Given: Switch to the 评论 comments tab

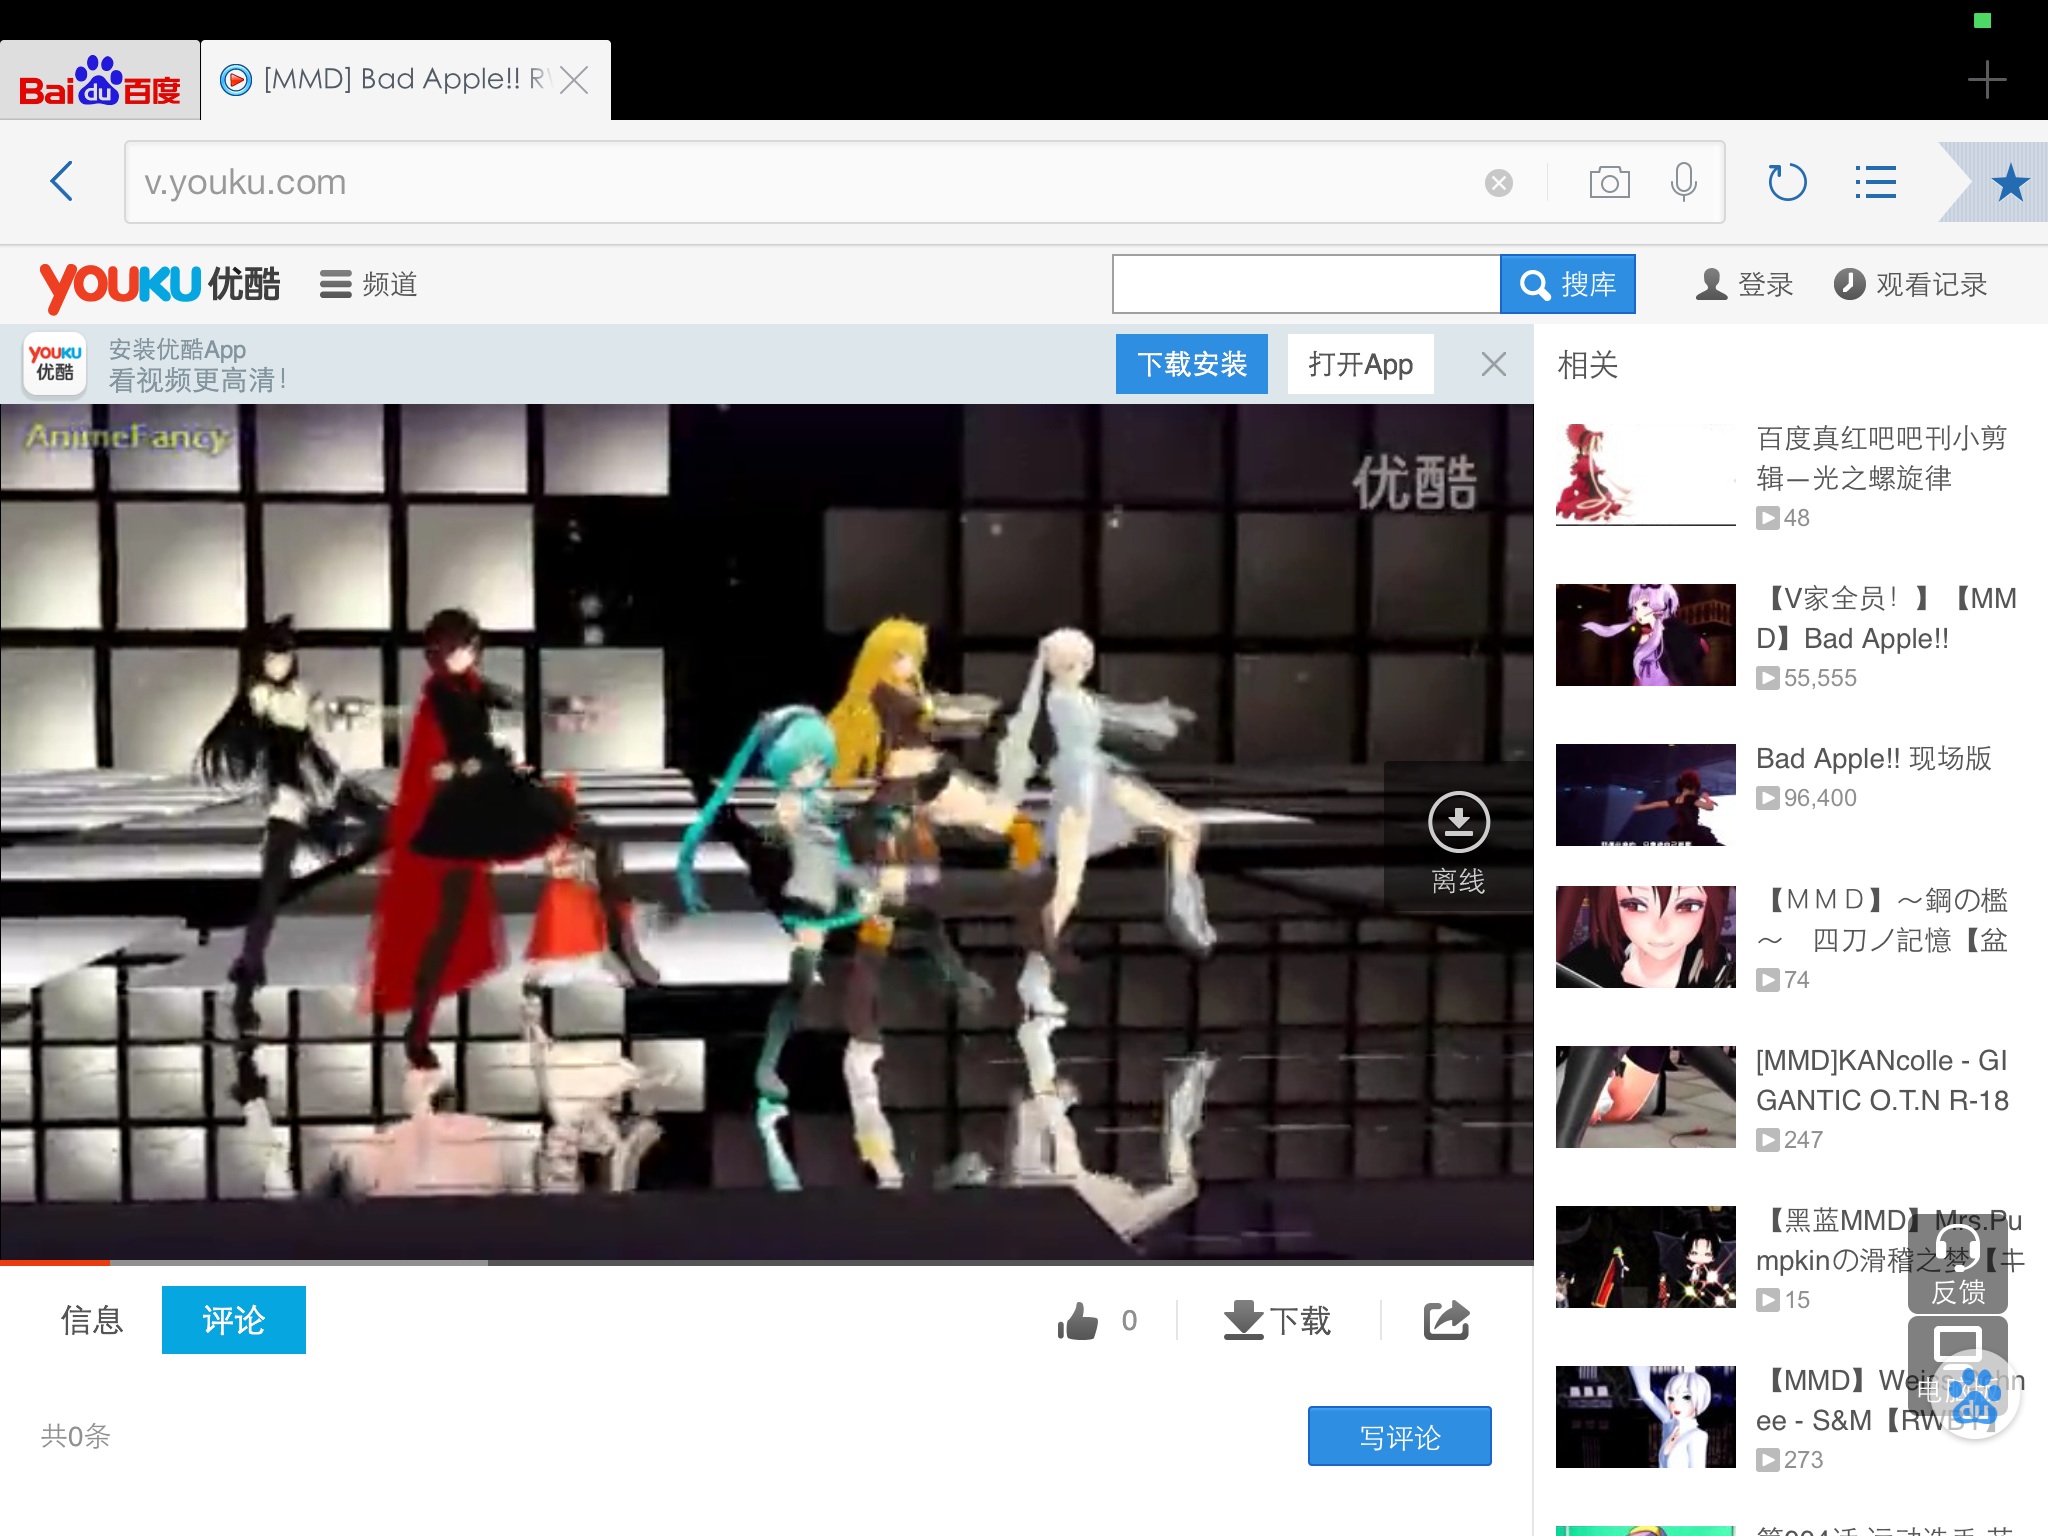Looking at the screenshot, I should point(234,1320).
